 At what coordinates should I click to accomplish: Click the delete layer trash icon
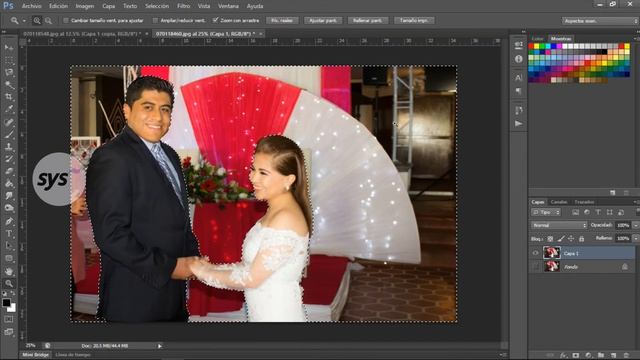pyautogui.click(x=627, y=356)
